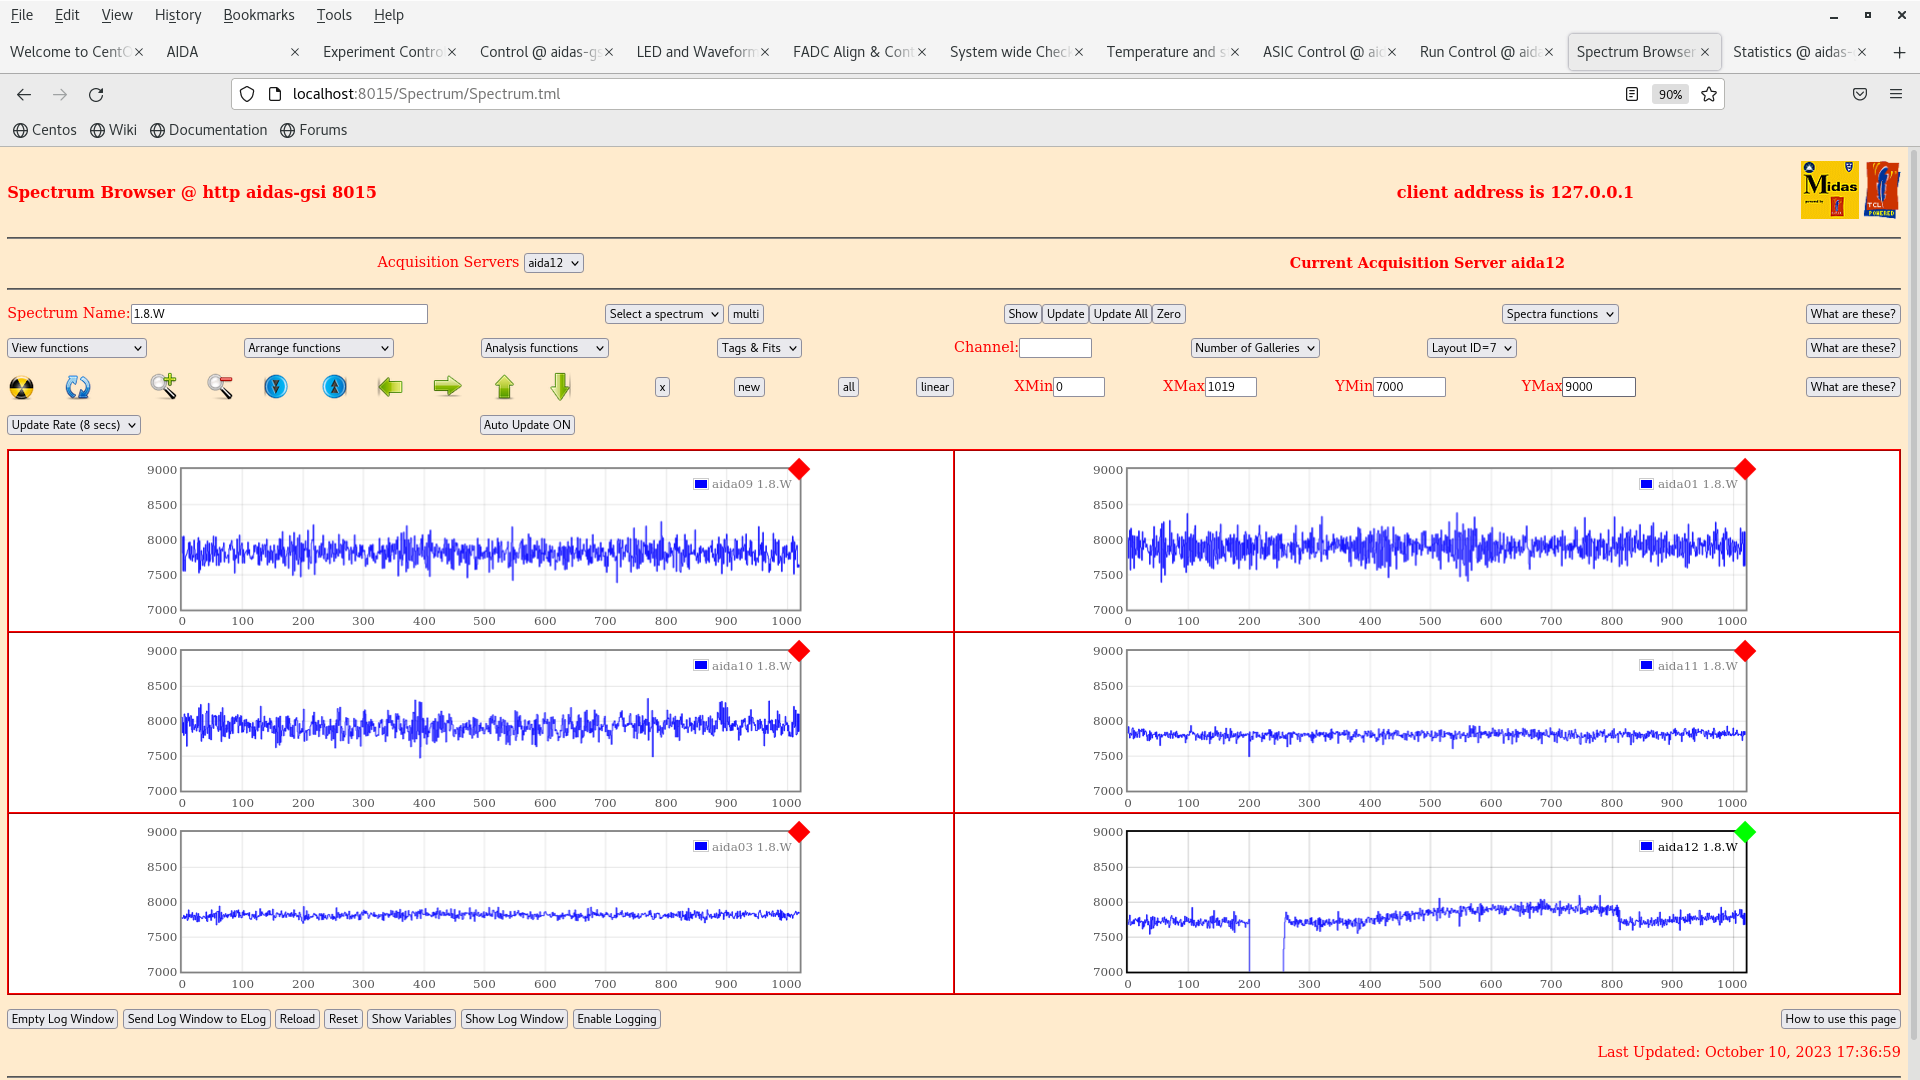Click the YMax input field

tap(1598, 387)
